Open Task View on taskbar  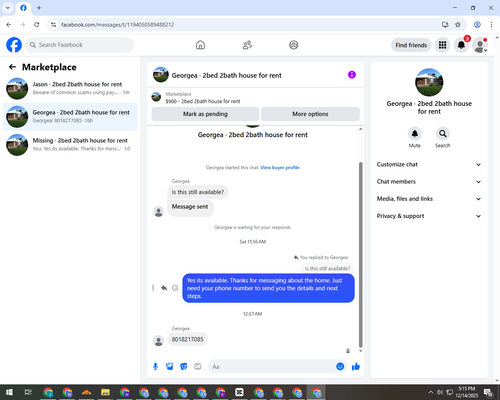[28, 392]
